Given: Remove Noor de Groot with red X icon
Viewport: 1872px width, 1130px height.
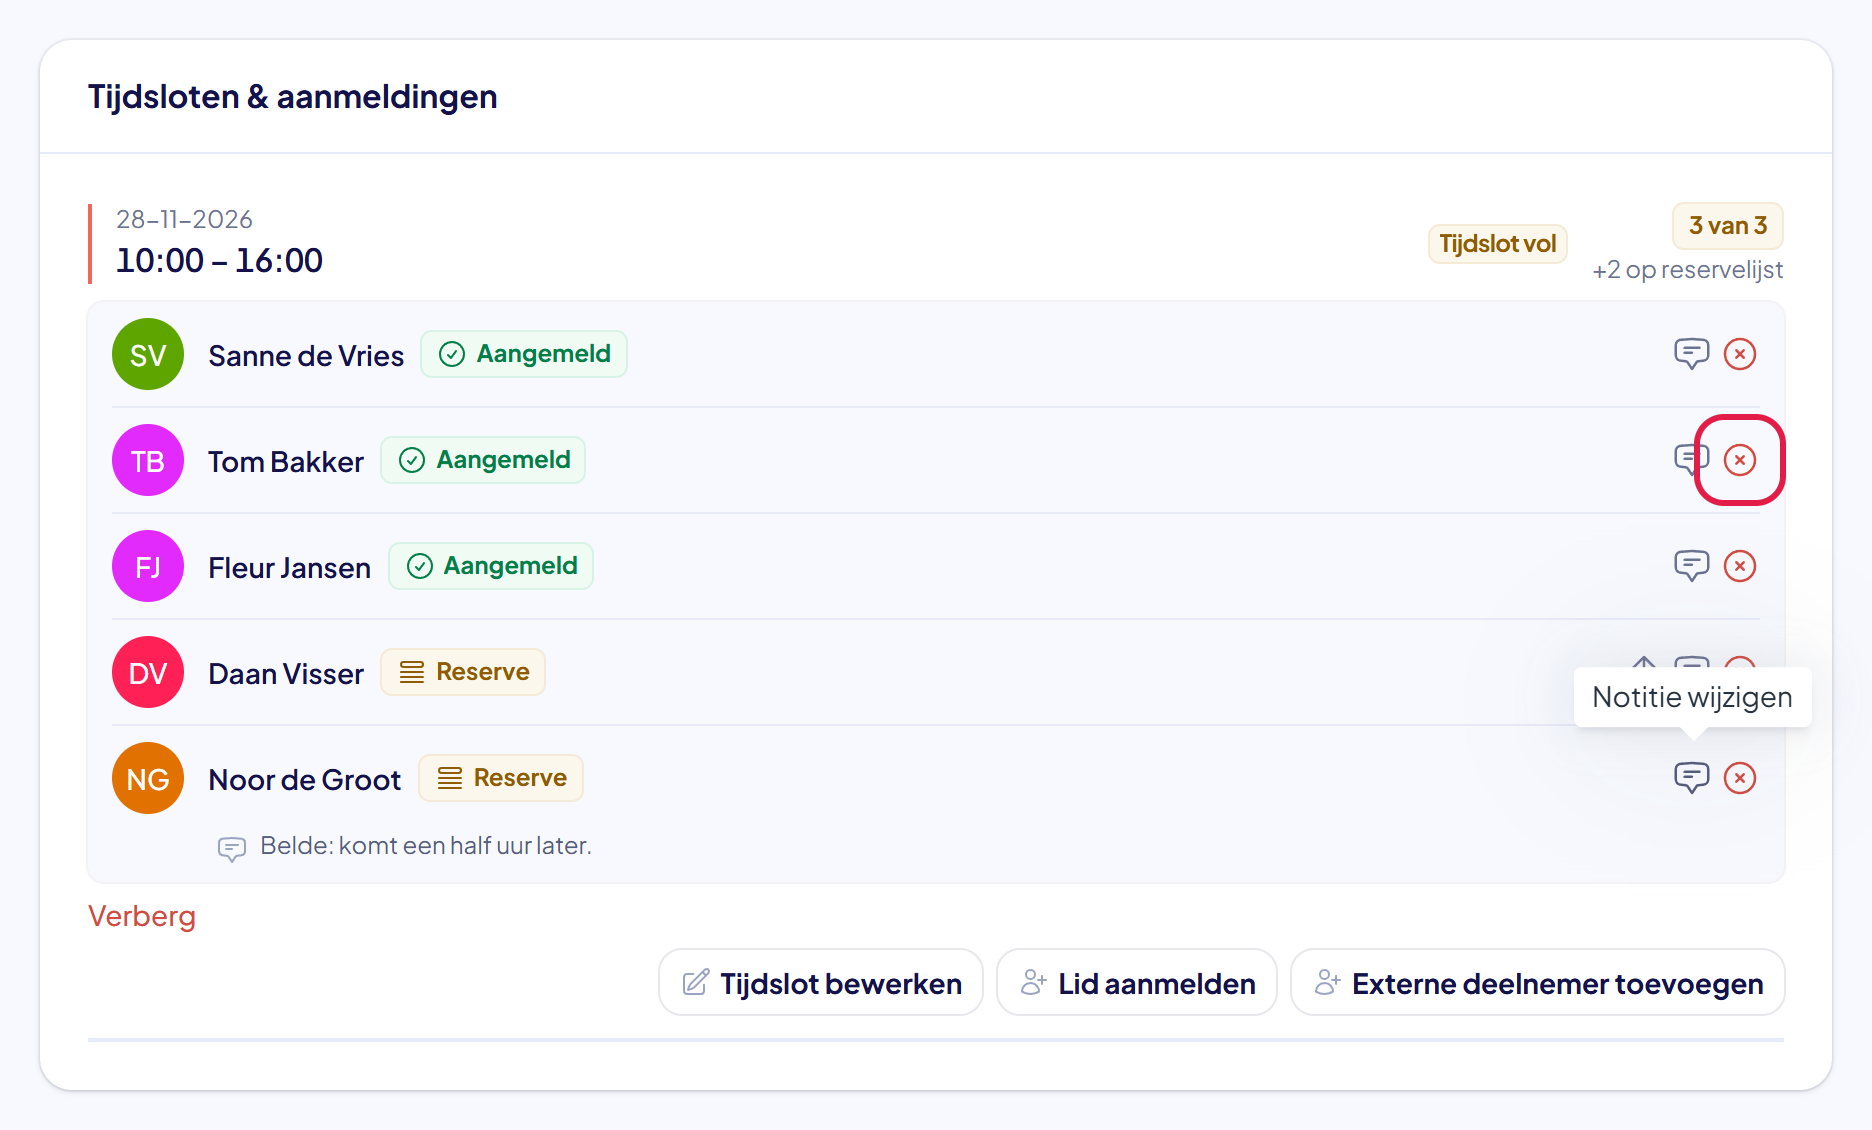Looking at the screenshot, I should tap(1740, 778).
